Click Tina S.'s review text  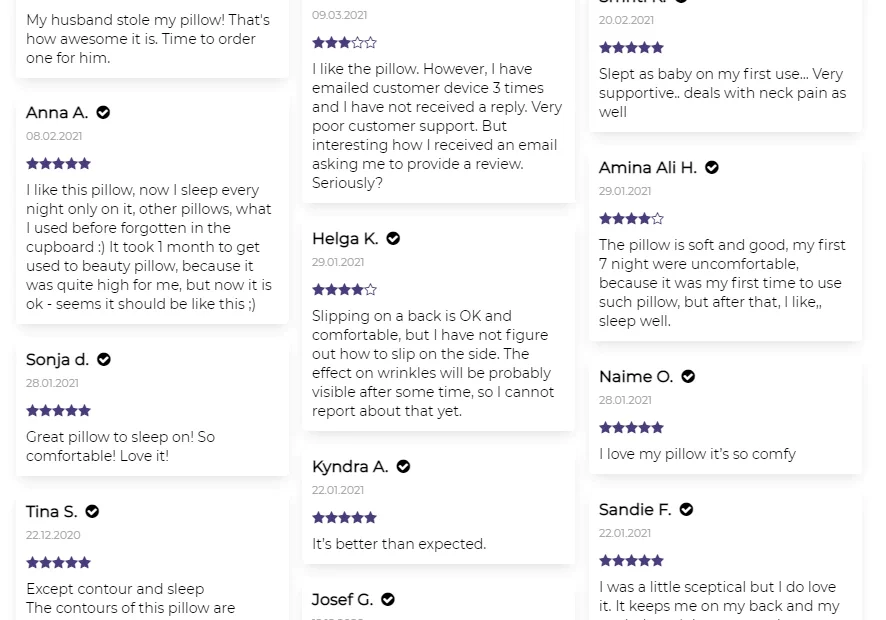[x=130, y=598]
